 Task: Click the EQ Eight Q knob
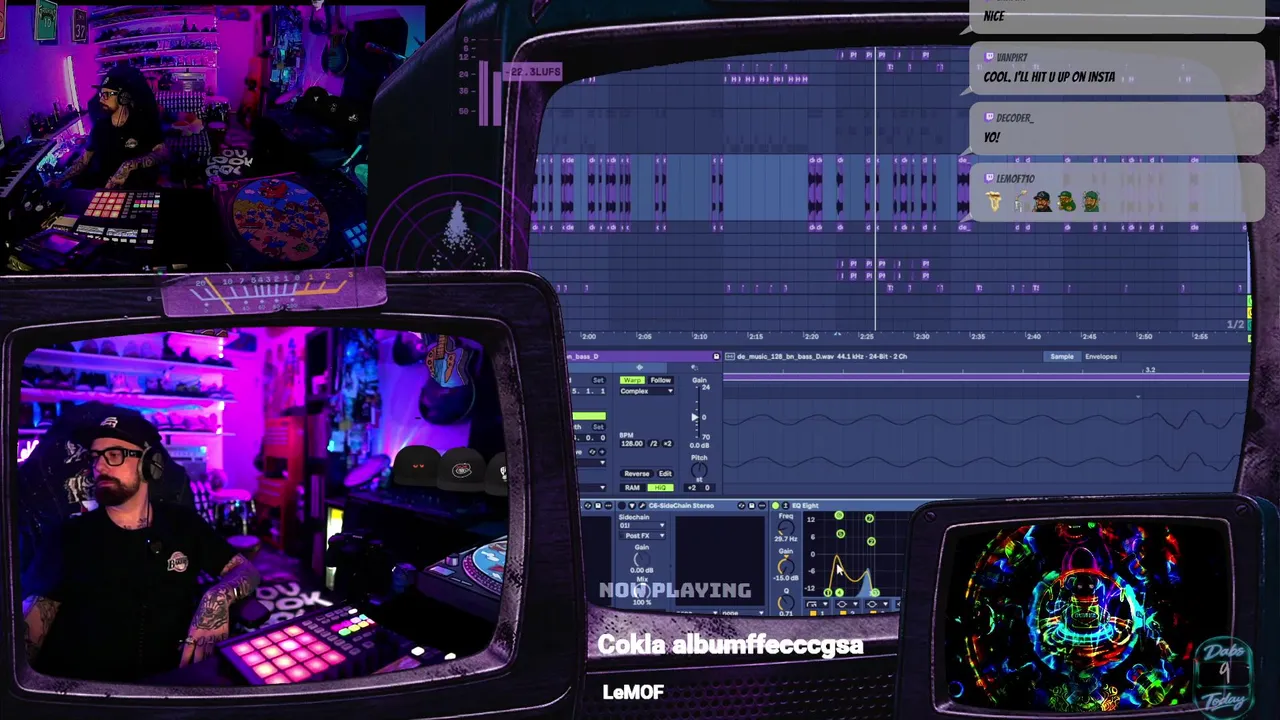[786, 603]
